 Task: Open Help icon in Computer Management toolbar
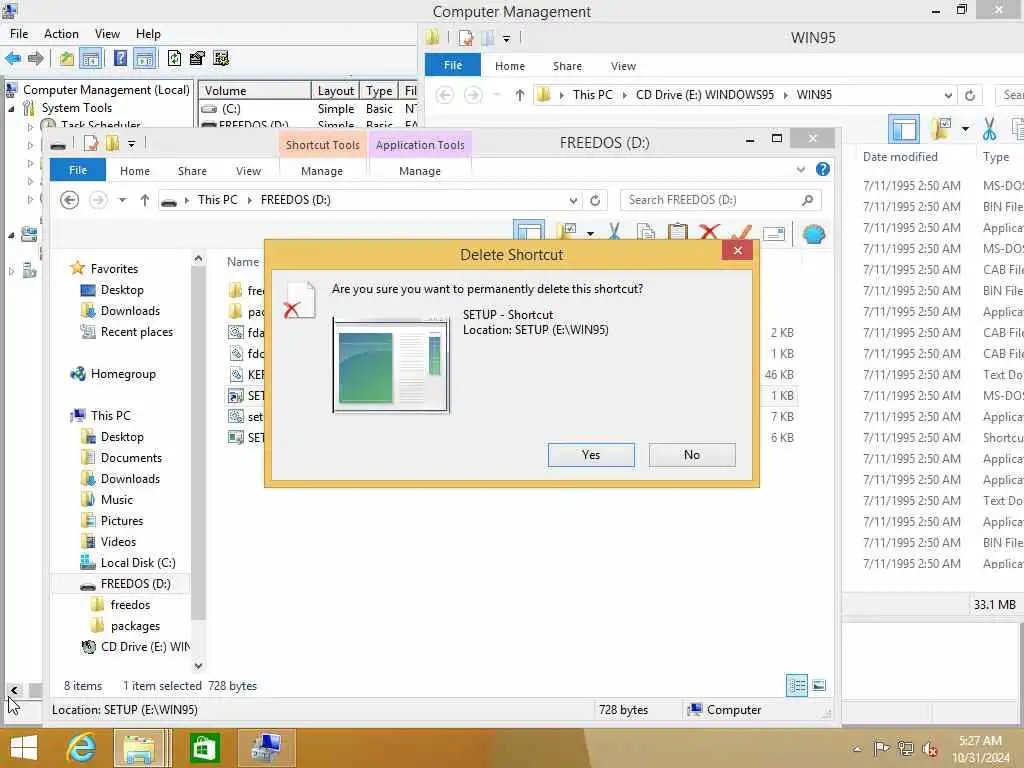pos(120,59)
